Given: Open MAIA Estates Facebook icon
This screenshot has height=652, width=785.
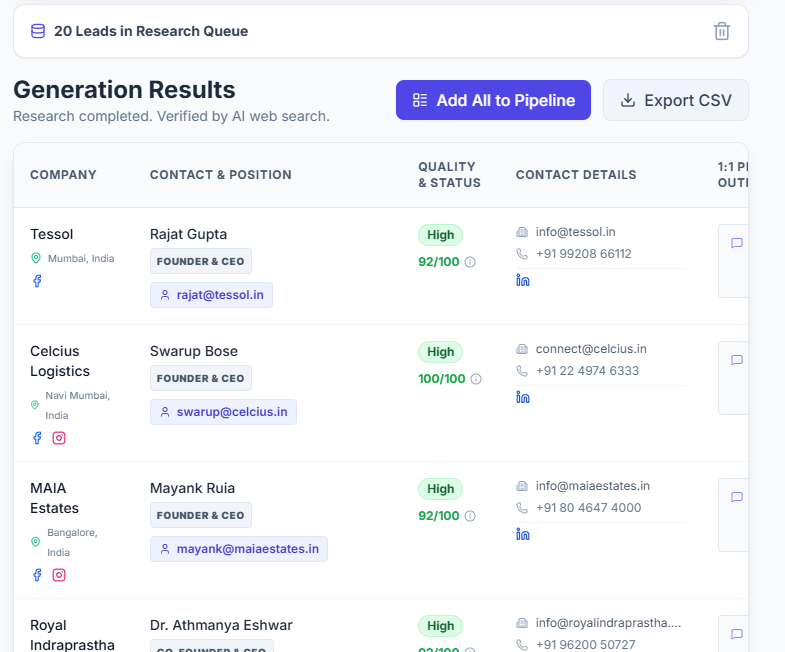Looking at the screenshot, I should [x=37, y=575].
